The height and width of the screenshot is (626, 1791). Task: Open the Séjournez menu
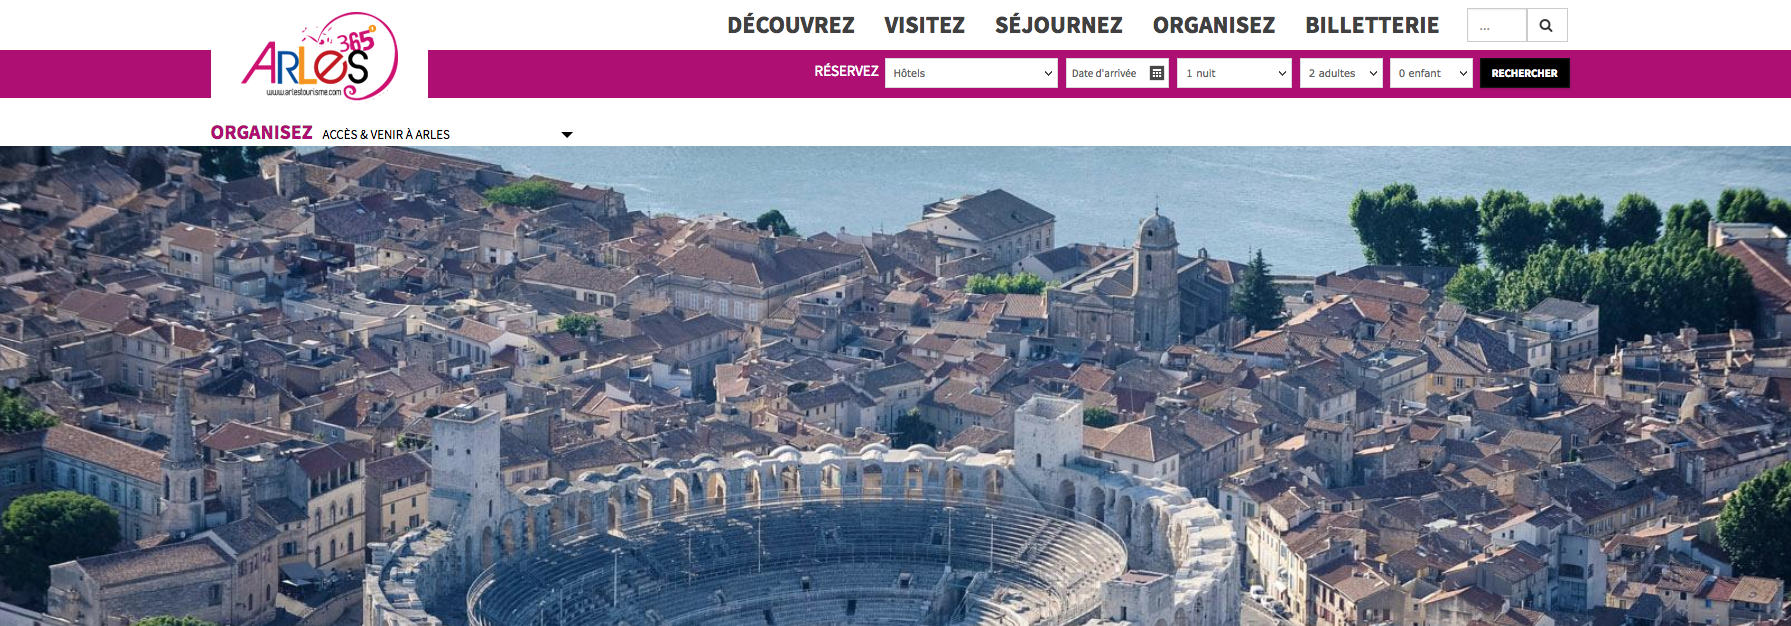pos(1059,25)
